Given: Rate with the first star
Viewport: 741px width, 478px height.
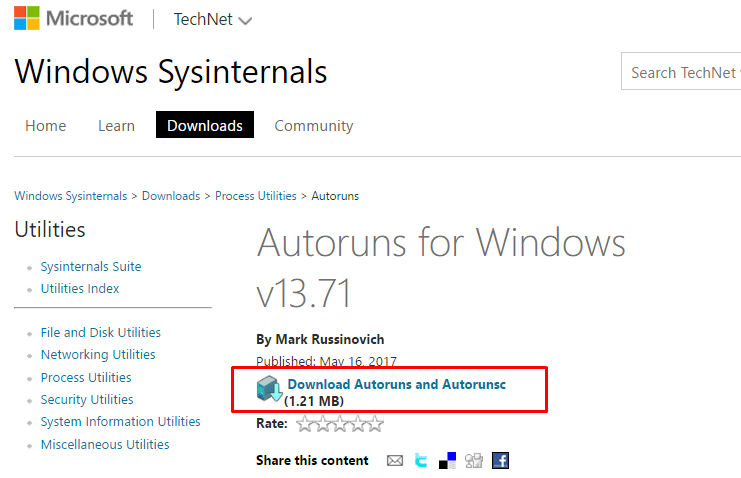Looking at the screenshot, I should (x=305, y=424).
